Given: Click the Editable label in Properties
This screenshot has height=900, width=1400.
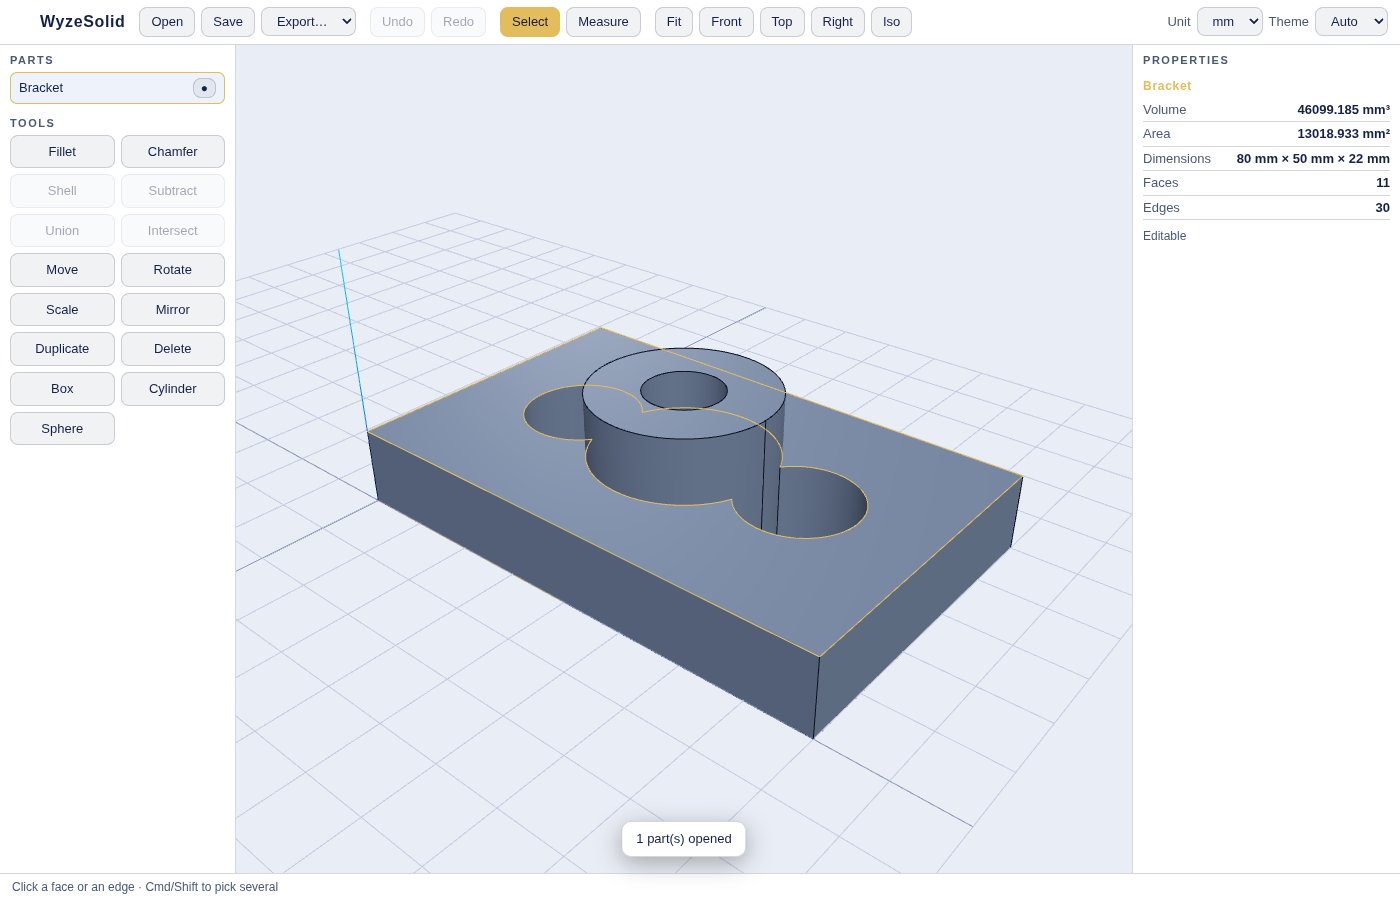Looking at the screenshot, I should (1165, 236).
